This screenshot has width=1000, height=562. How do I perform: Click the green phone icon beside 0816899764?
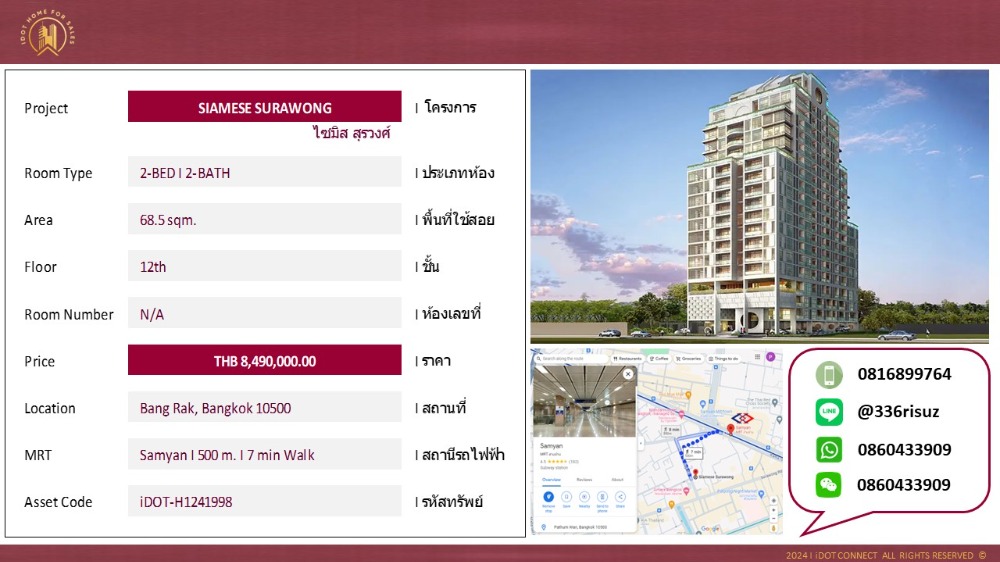click(828, 374)
